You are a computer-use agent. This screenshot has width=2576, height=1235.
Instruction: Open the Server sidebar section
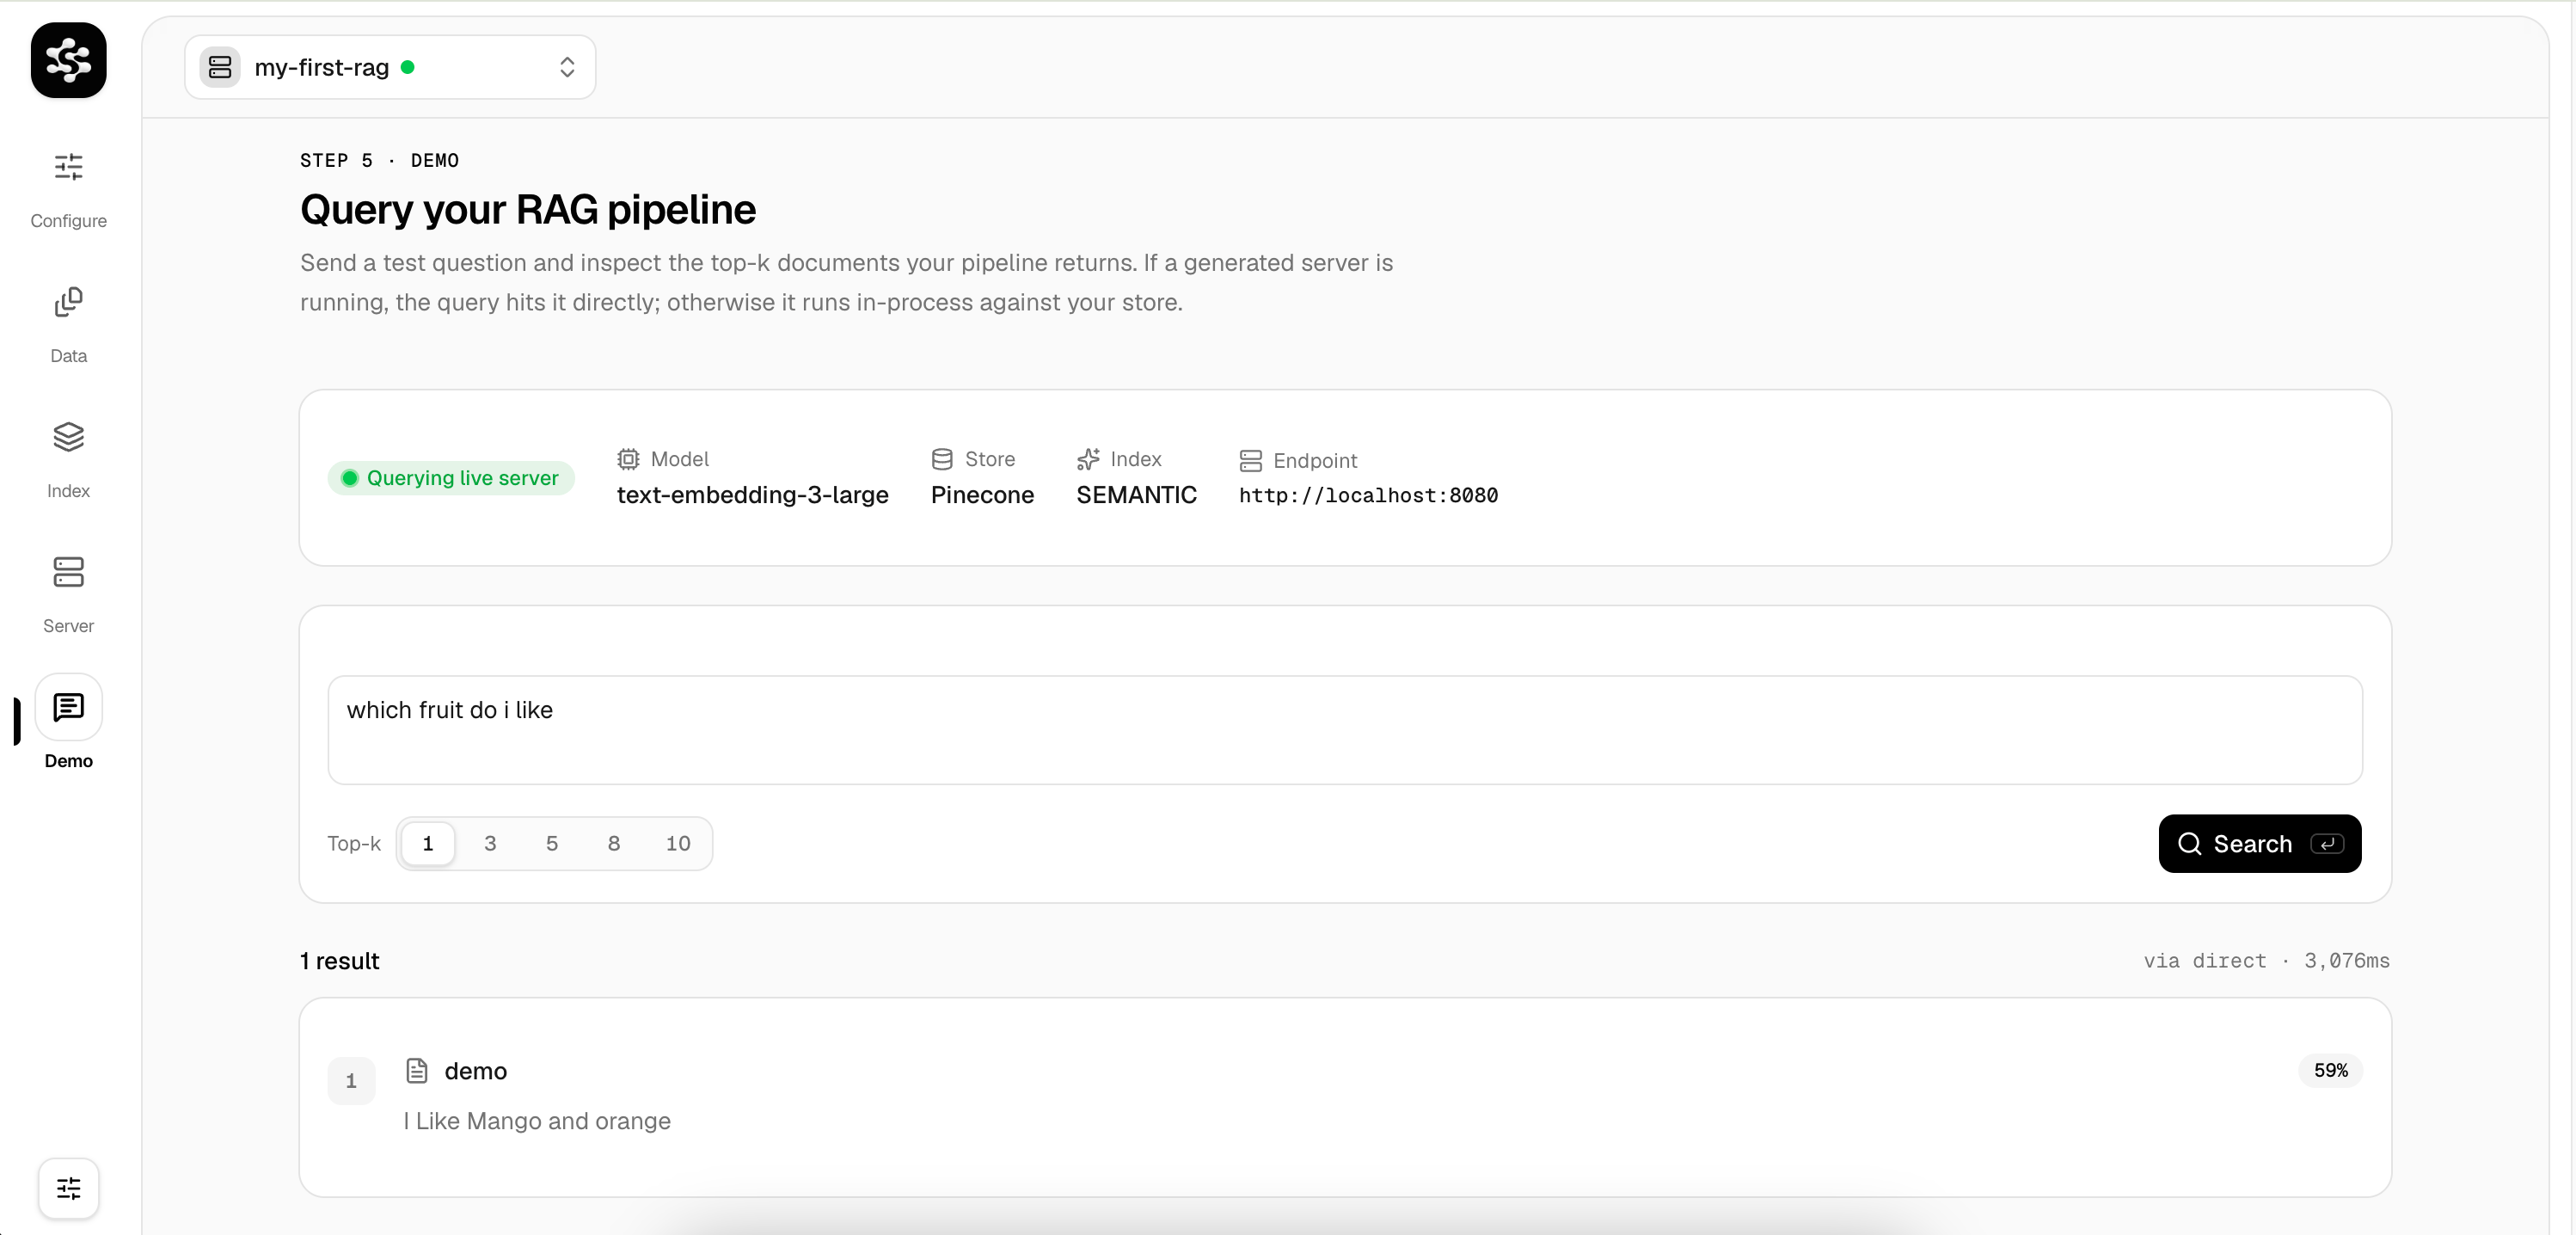(68, 594)
